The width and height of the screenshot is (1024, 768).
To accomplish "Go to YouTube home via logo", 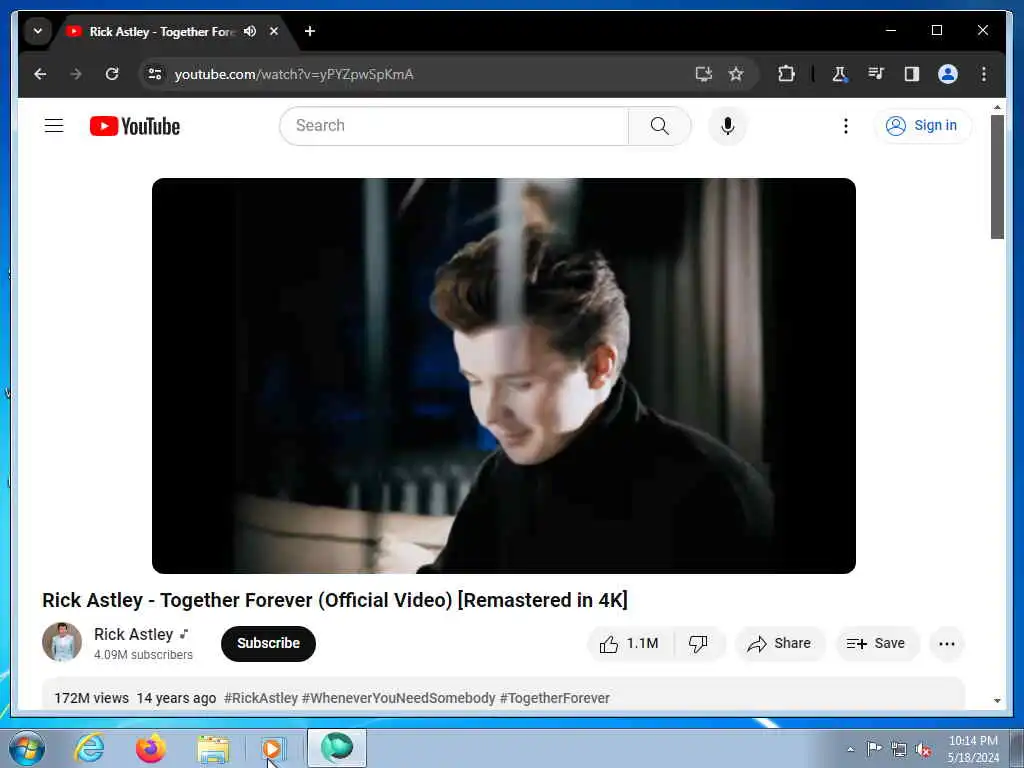I will click(135, 126).
